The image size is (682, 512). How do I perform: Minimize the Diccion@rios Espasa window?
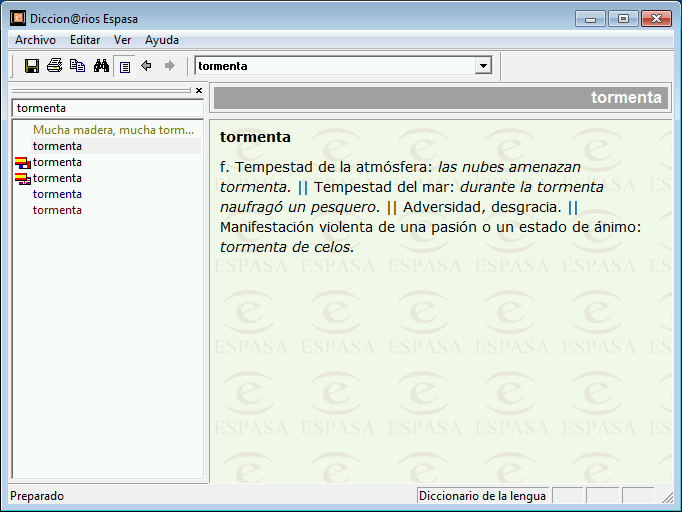(590, 19)
